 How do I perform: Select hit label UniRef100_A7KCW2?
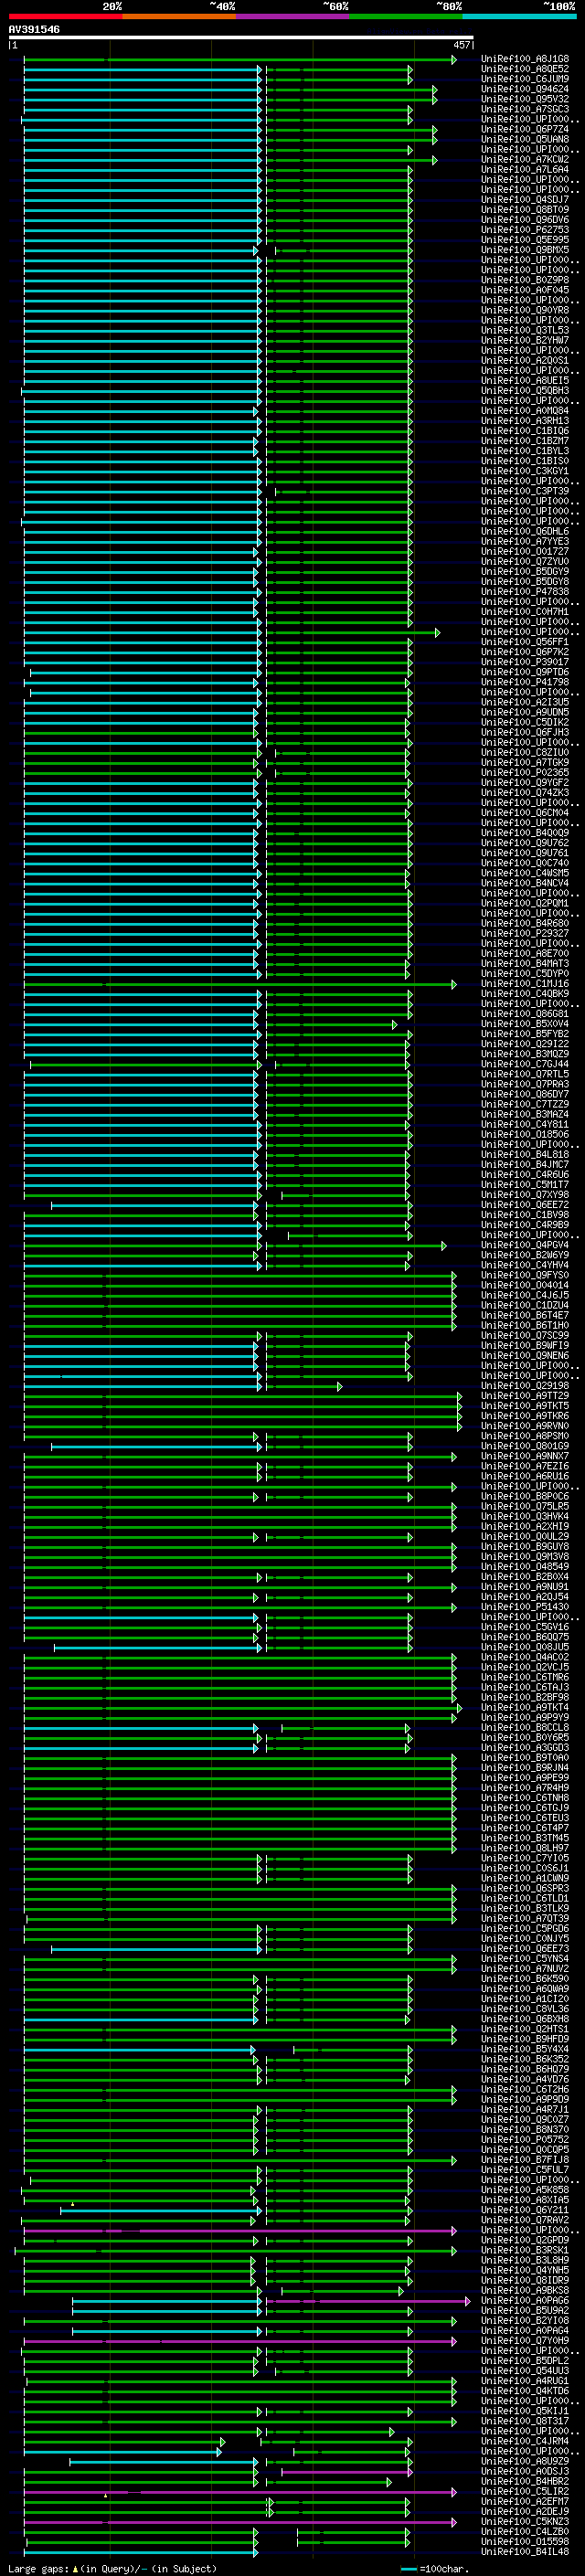(x=525, y=159)
